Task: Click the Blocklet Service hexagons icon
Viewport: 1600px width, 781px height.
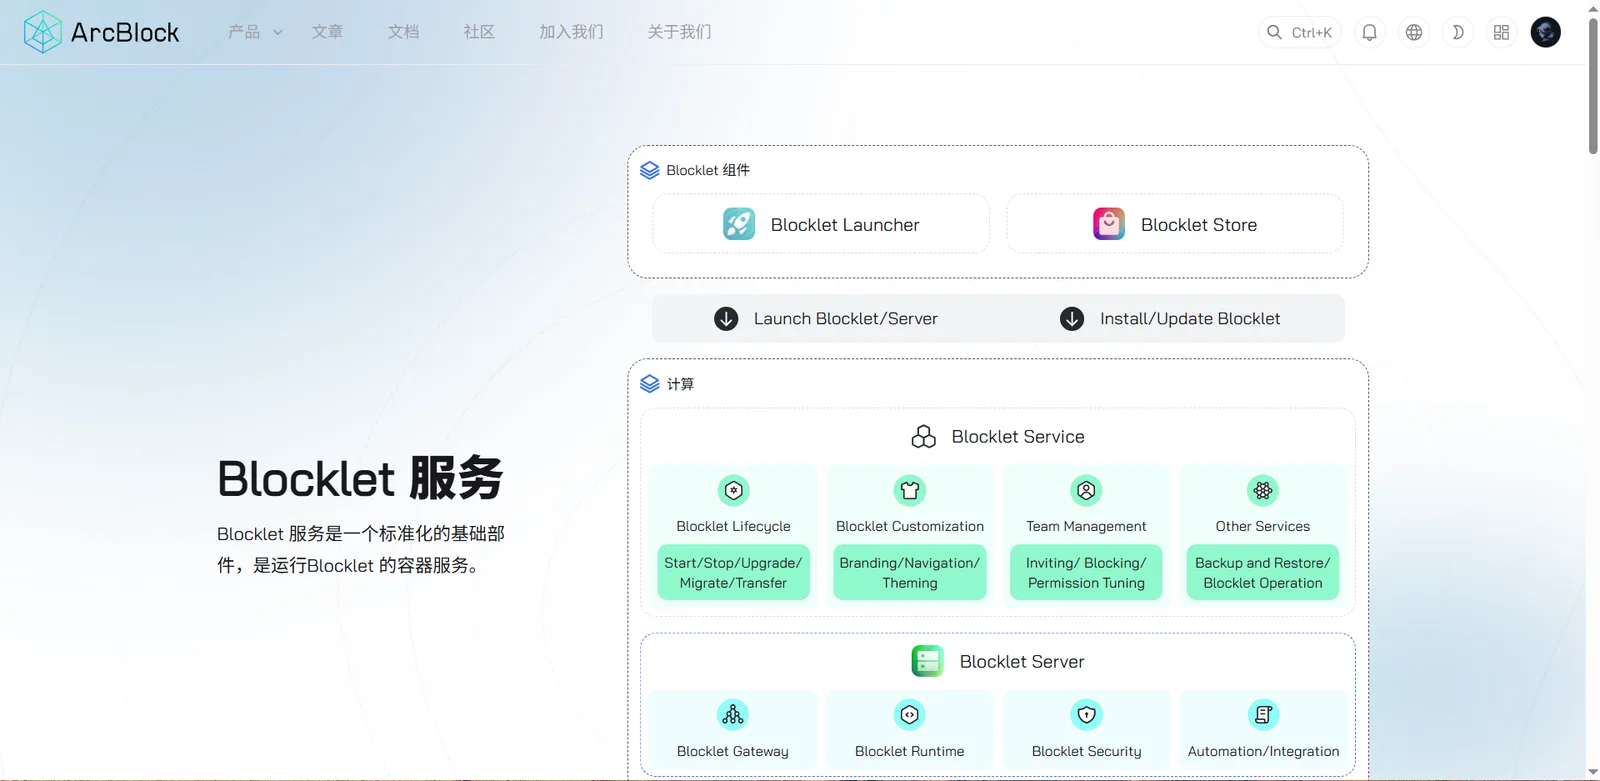Action: pyautogui.click(x=924, y=437)
